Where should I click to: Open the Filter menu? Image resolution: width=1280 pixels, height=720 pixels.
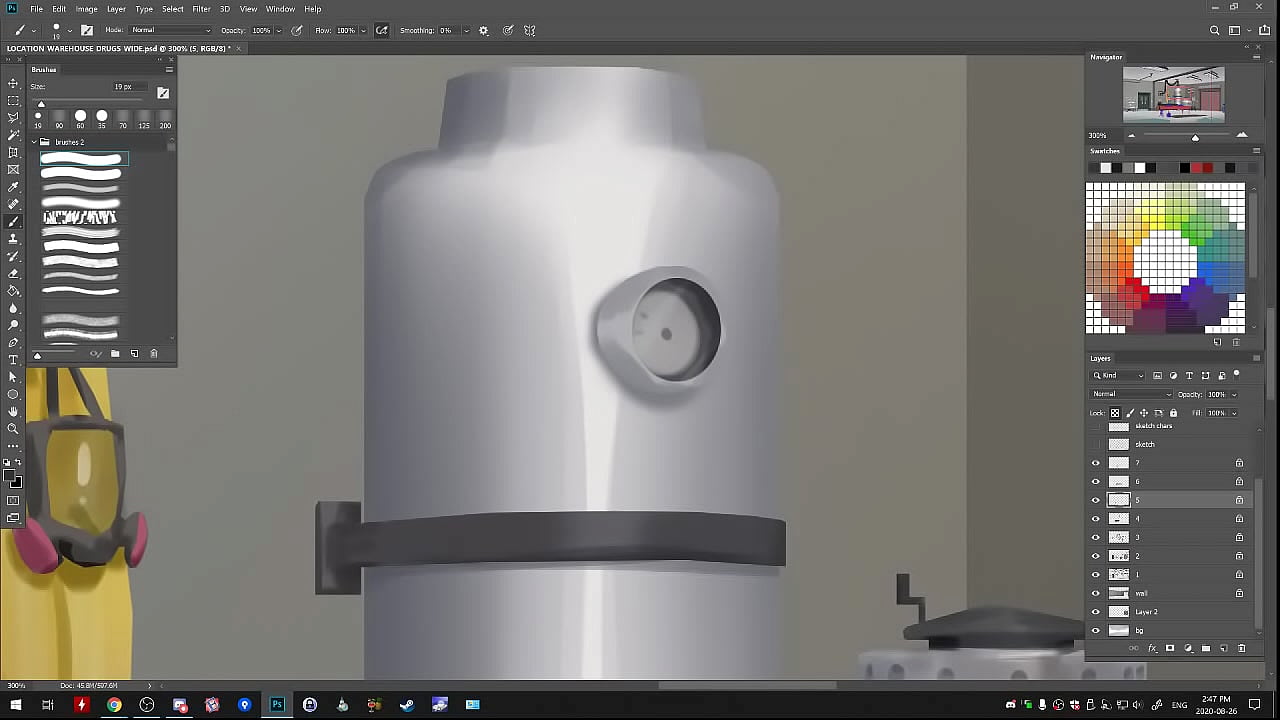[201, 9]
